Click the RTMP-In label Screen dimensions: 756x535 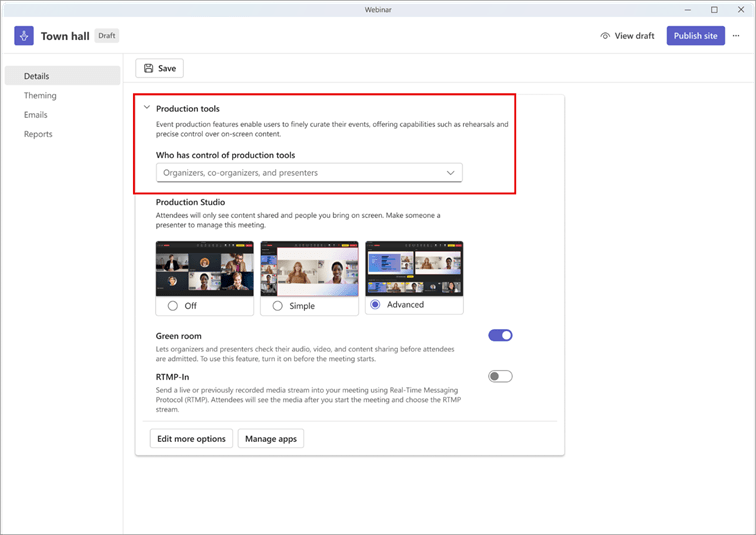[x=172, y=377]
